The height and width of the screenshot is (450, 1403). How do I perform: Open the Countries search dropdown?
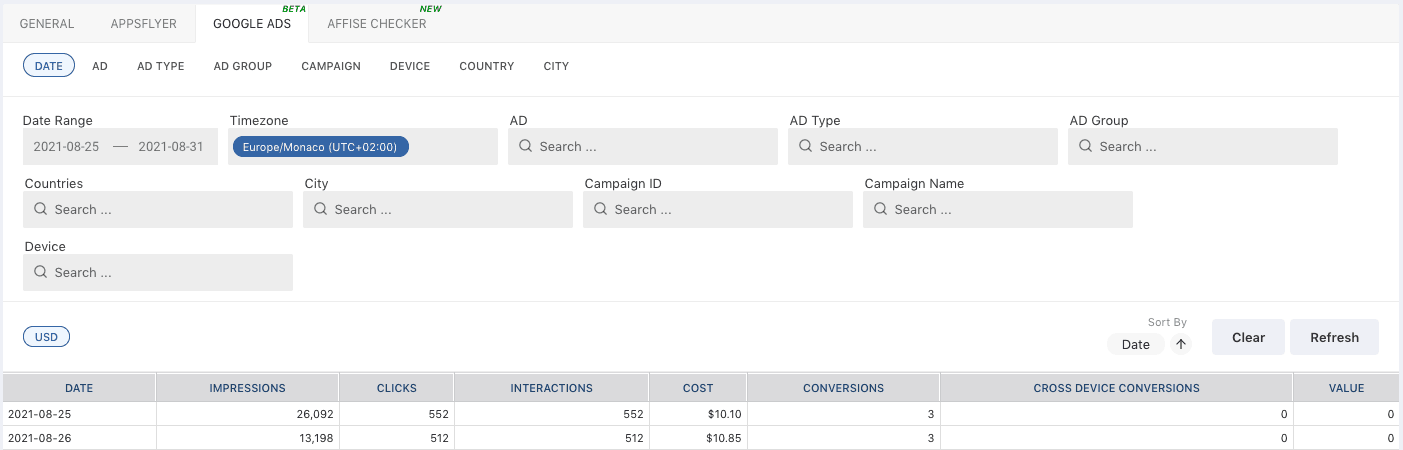158,209
